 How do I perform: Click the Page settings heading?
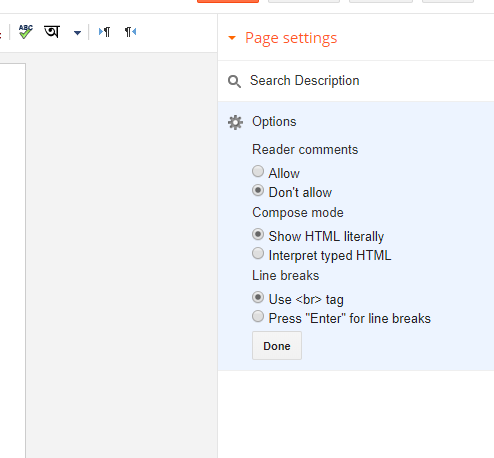[291, 38]
